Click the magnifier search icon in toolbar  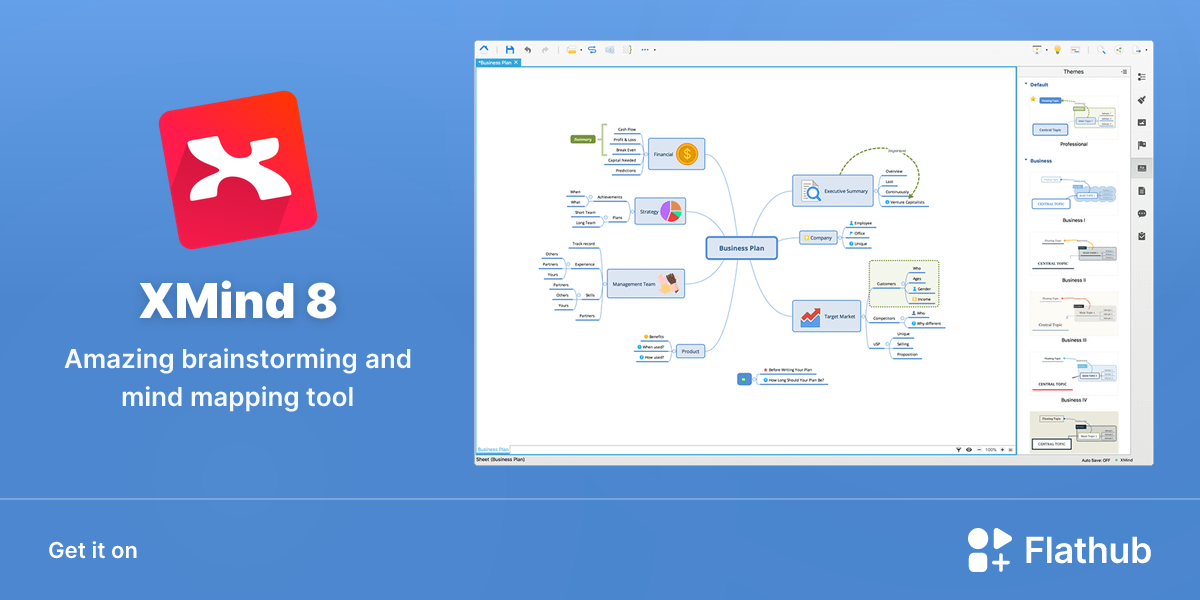(x=1101, y=49)
